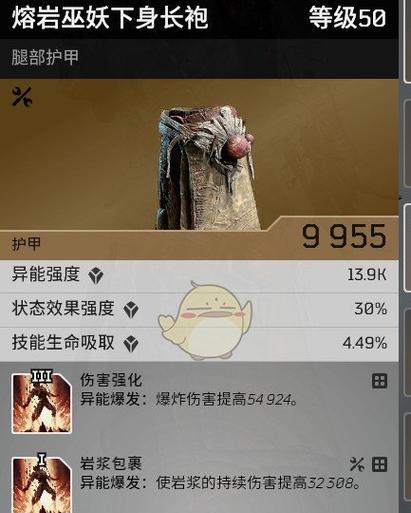This screenshot has width=411, height=513.
Task: Click the shard icon next to 状态效果强度
Action: point(131,310)
